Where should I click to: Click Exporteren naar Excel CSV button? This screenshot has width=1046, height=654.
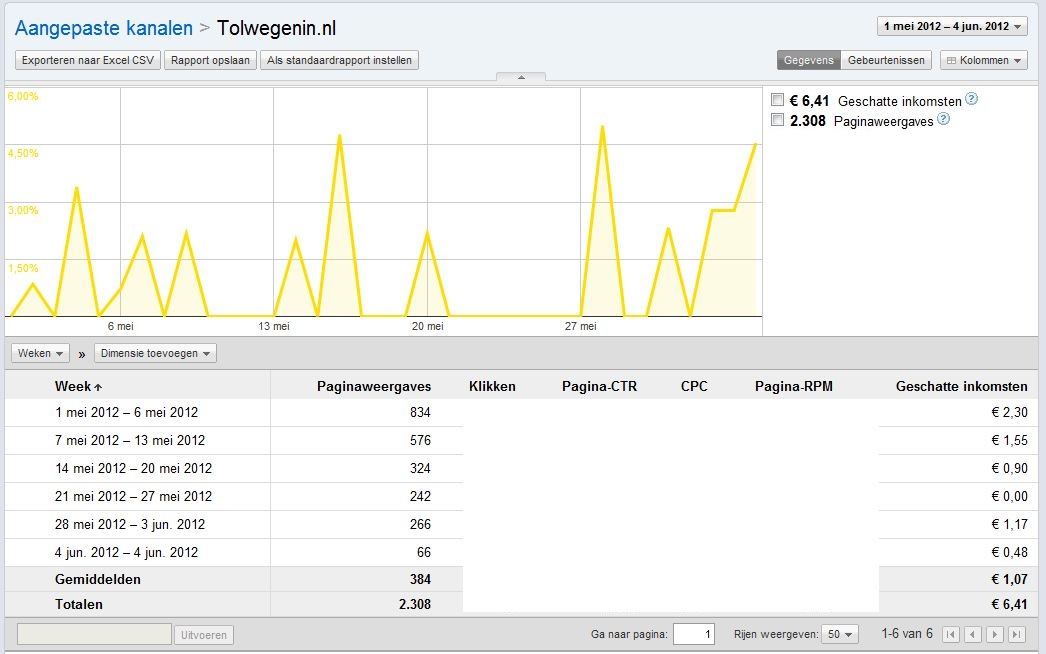[x=88, y=60]
